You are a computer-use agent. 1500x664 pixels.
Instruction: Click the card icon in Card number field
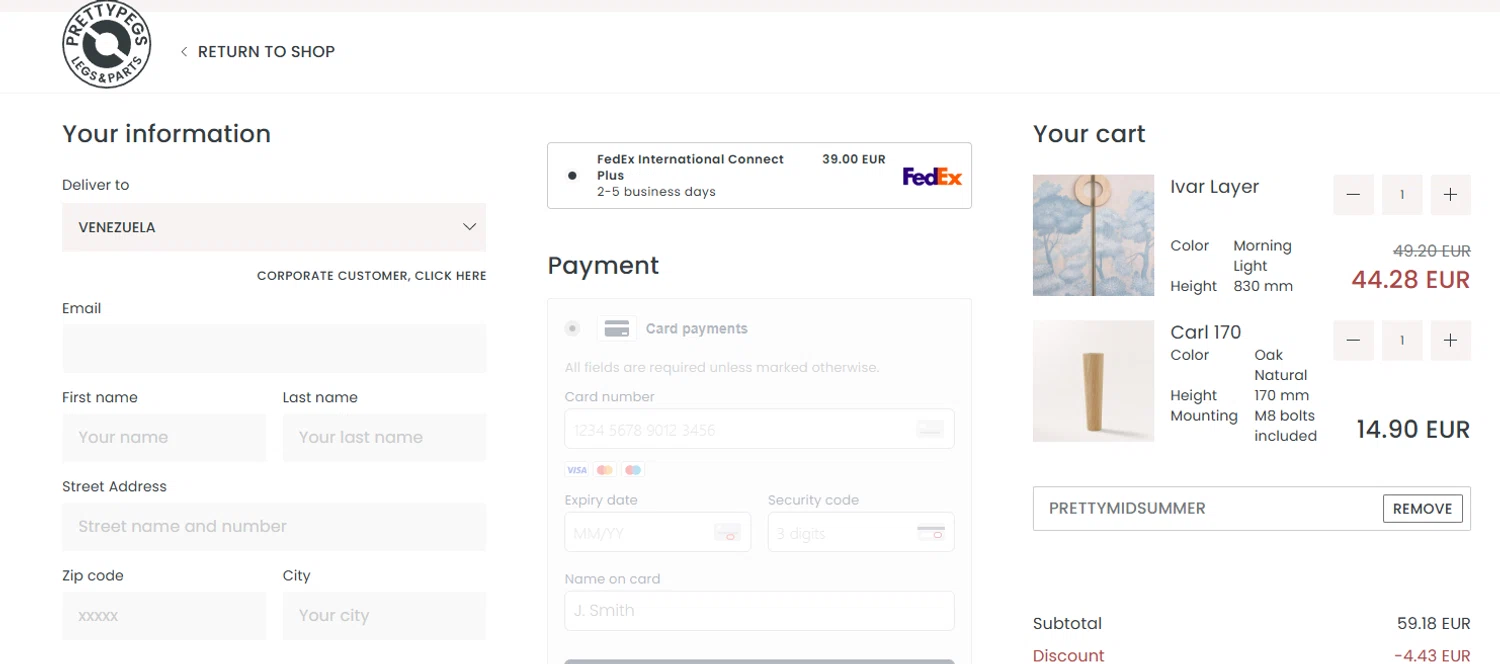[x=930, y=429]
